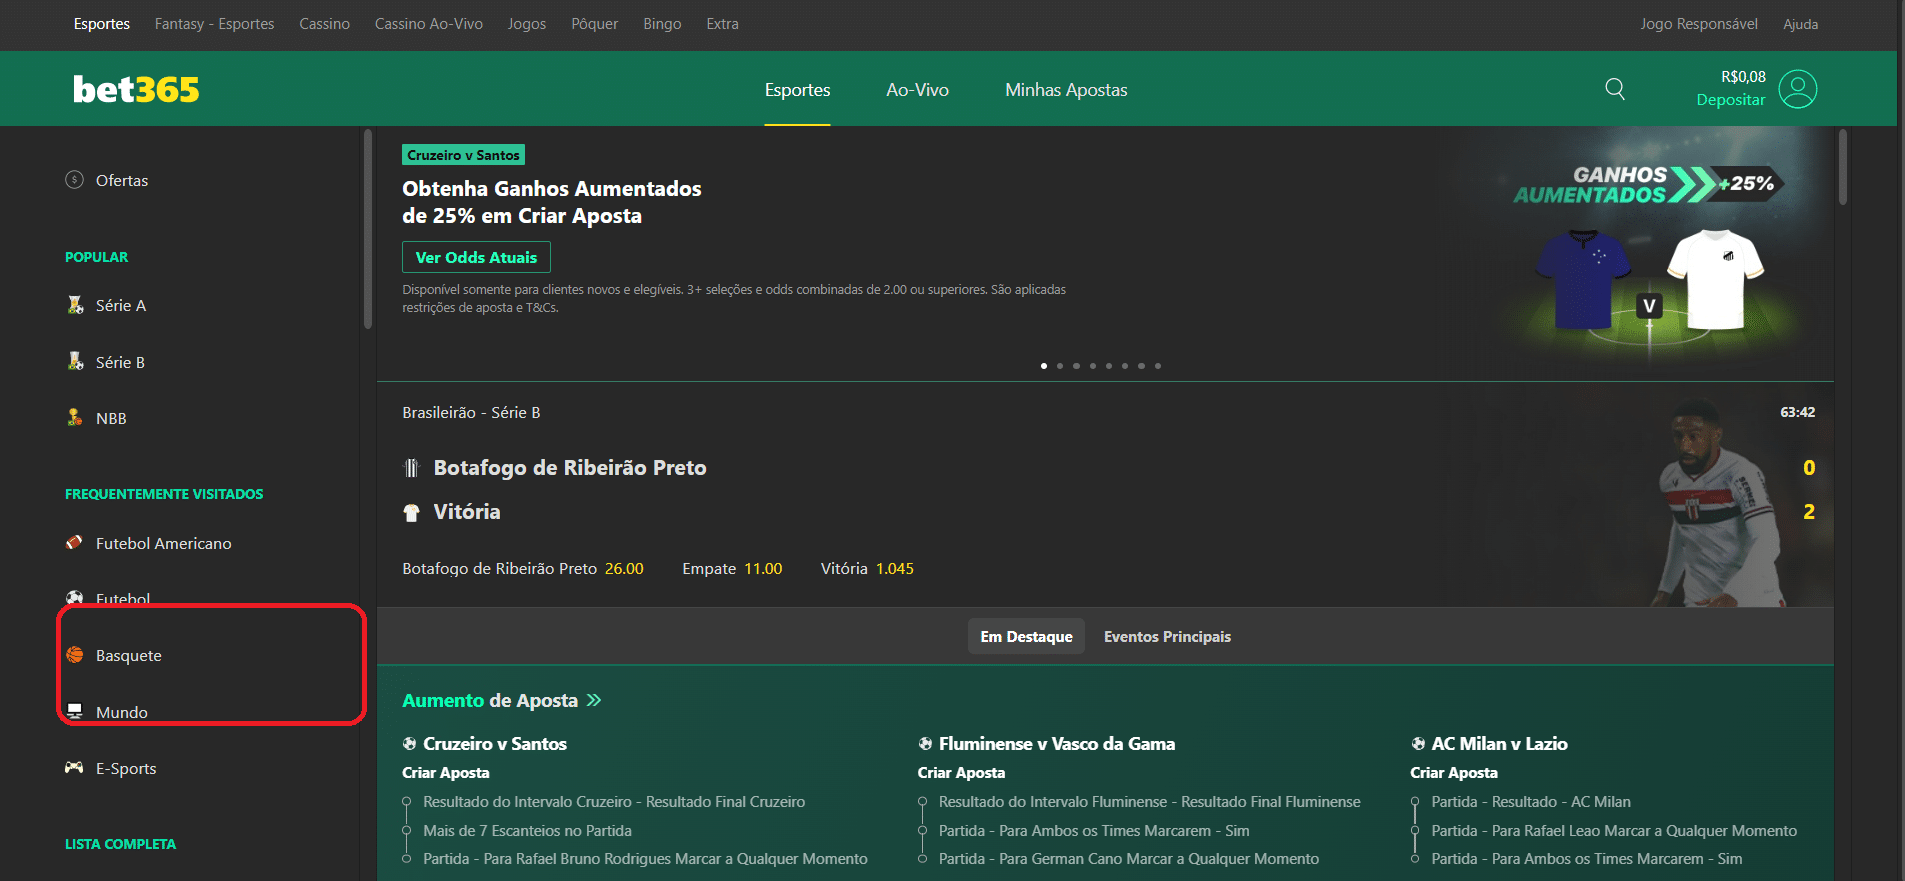
Task: Open E-Sports in sidebar
Action: click(x=126, y=768)
